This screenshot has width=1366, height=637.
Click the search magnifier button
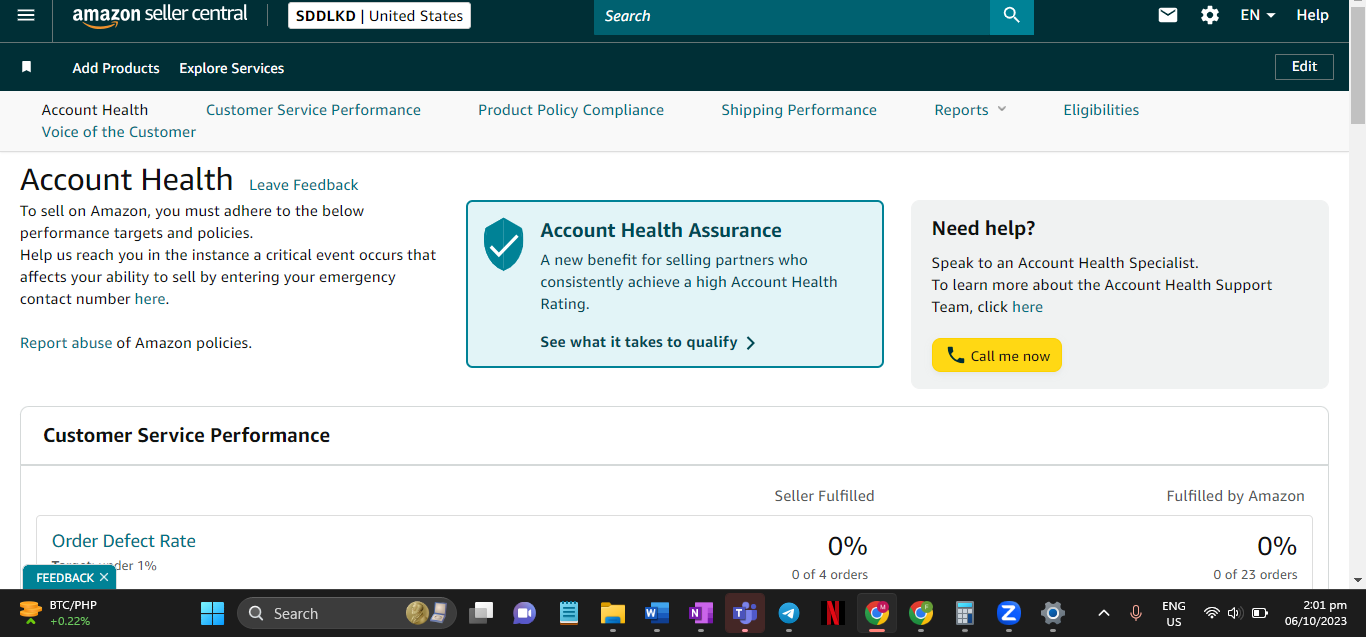[1011, 15]
